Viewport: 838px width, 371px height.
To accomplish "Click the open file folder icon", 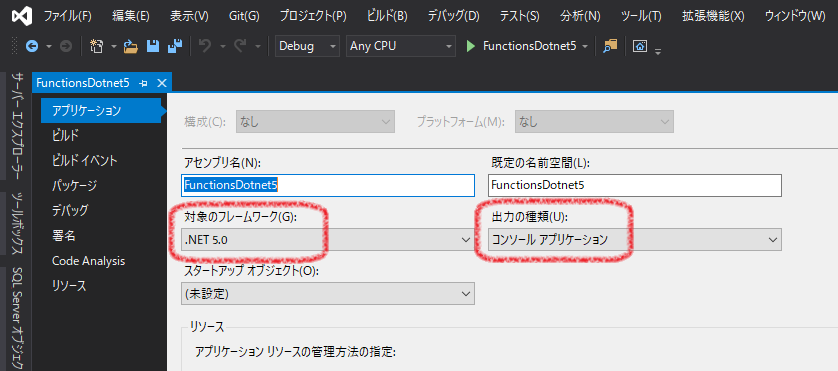I will (131, 47).
